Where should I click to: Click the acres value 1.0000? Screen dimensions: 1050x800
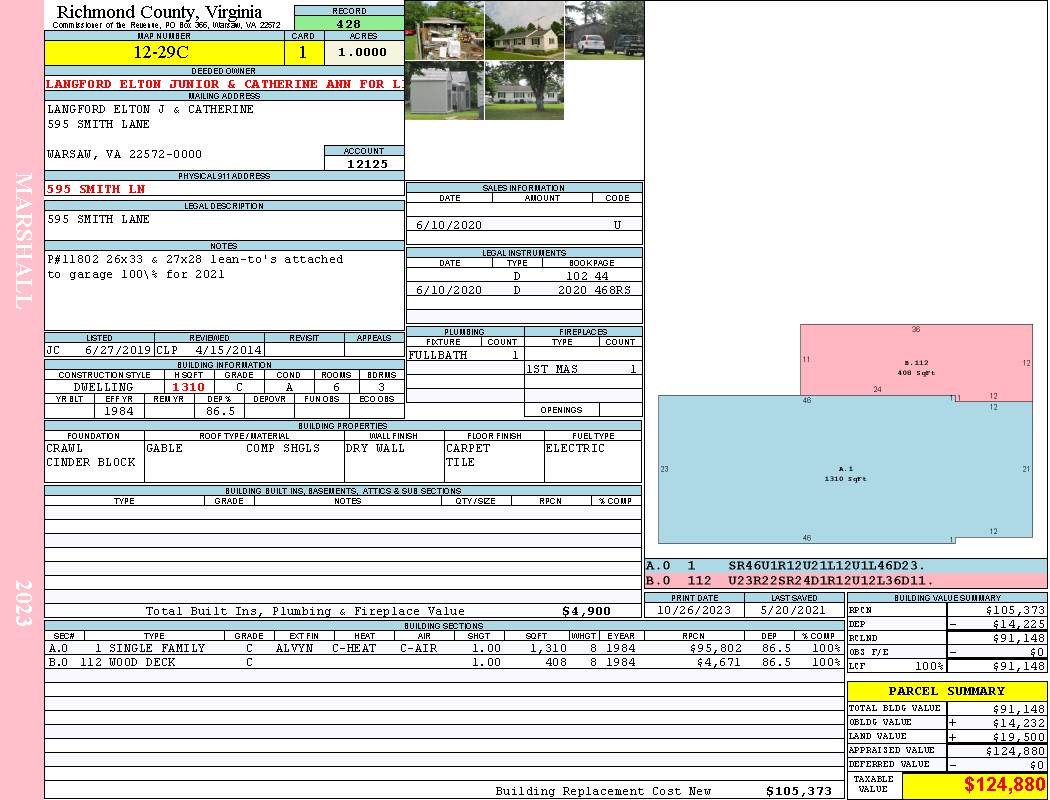(362, 52)
